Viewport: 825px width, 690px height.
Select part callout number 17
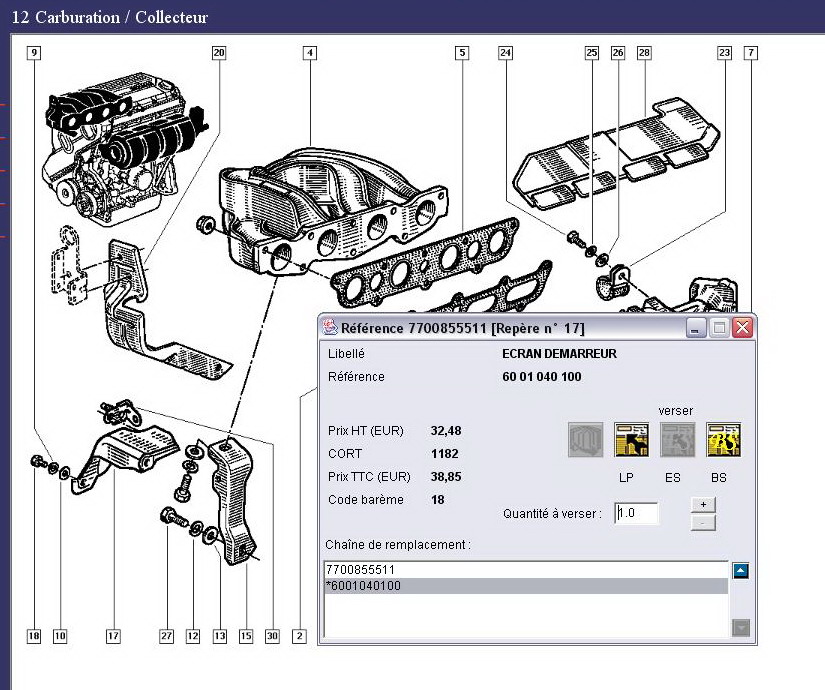[x=113, y=635]
